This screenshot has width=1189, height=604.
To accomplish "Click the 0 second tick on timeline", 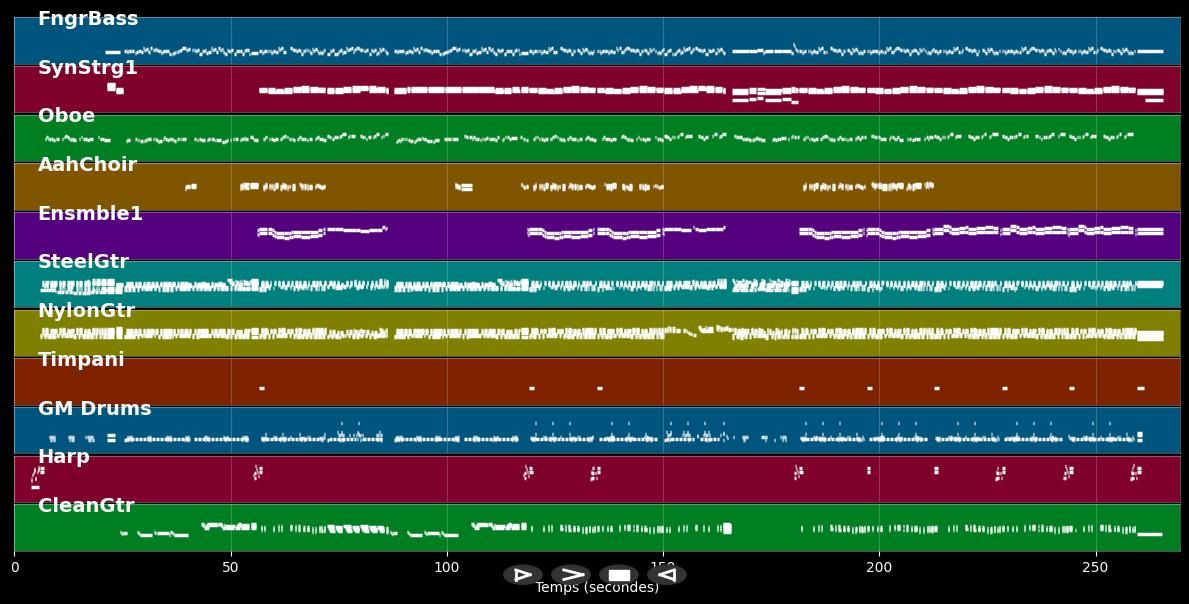I will [14, 567].
